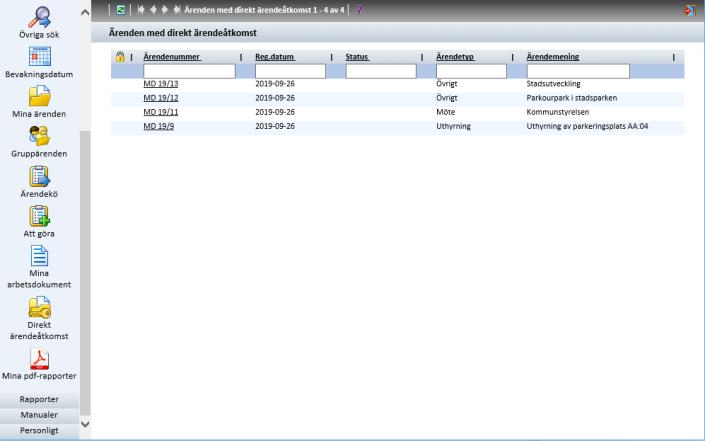Open case MD 19/12

pyautogui.click(x=161, y=98)
